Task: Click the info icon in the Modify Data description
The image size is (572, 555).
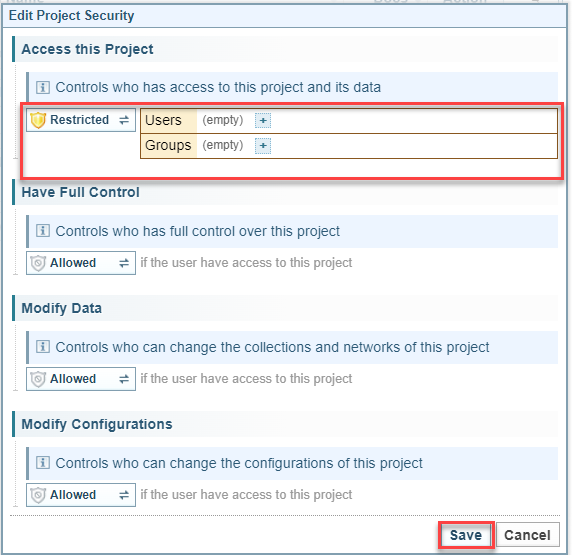Action: click(x=43, y=347)
